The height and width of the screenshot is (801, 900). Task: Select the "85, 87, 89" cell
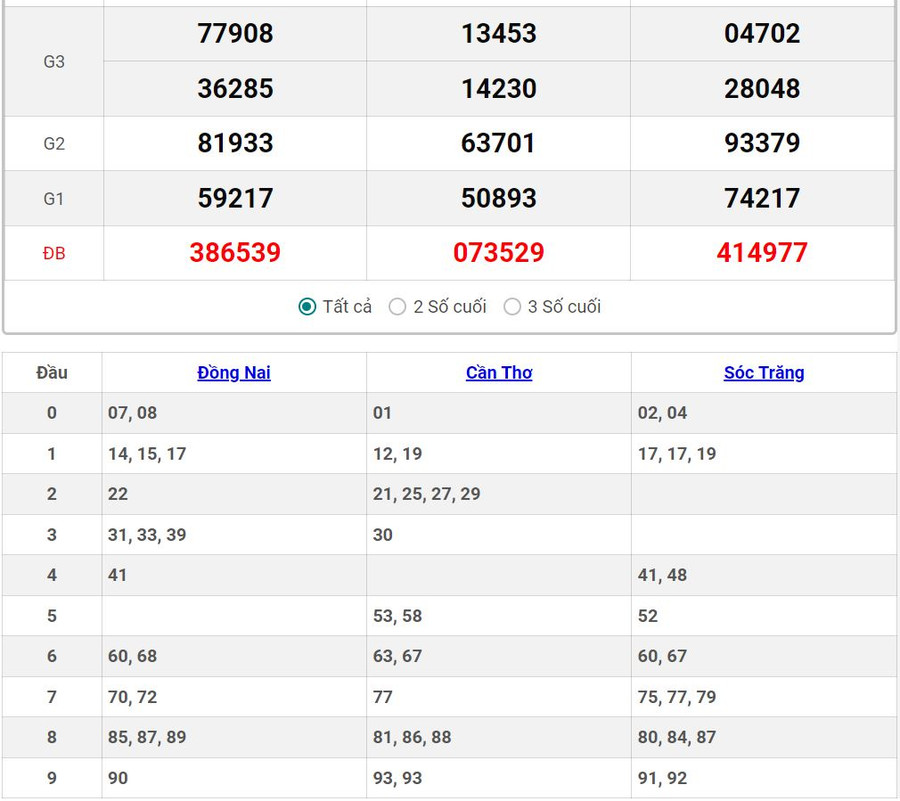coord(147,737)
